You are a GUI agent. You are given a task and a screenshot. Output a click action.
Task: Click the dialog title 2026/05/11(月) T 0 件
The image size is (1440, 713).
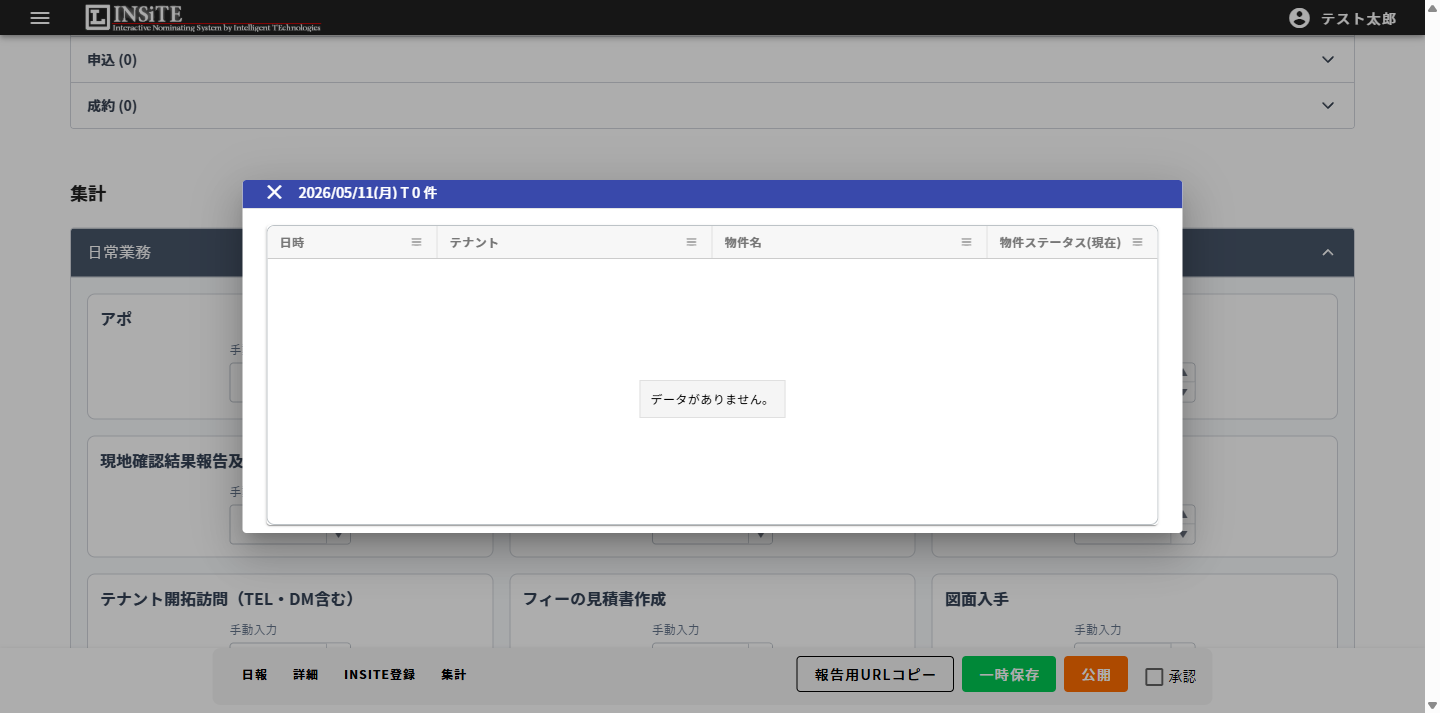point(367,193)
